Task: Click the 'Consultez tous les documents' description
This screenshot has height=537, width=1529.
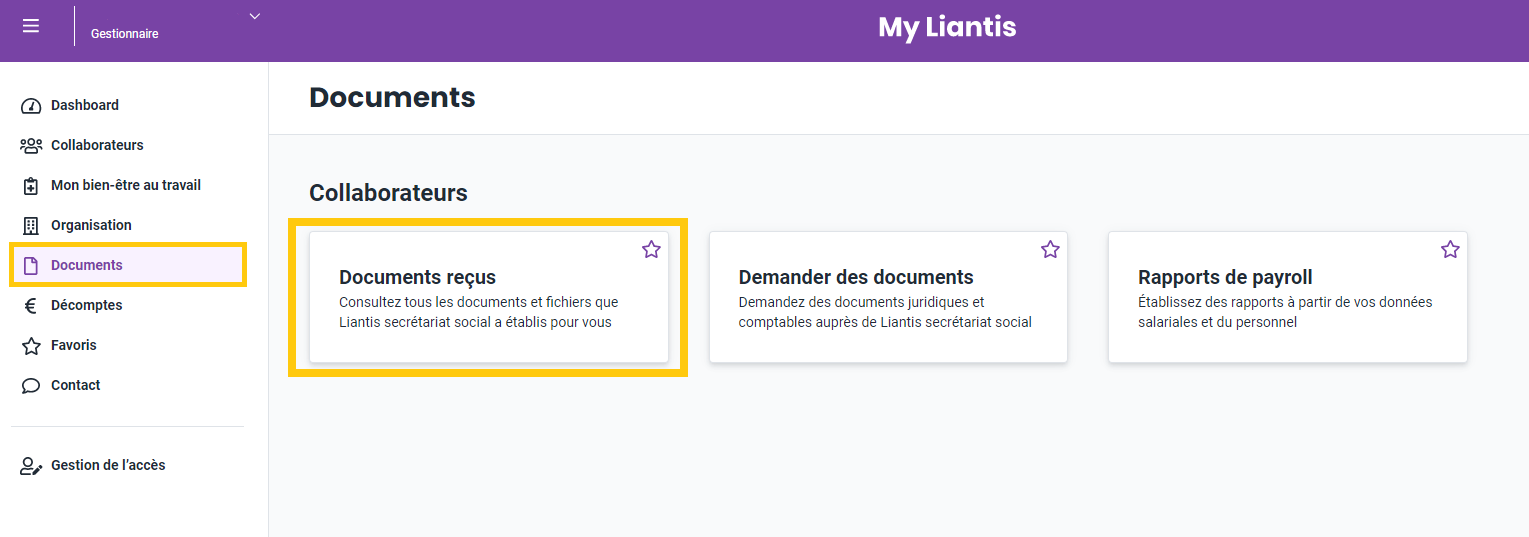Action: [479, 312]
